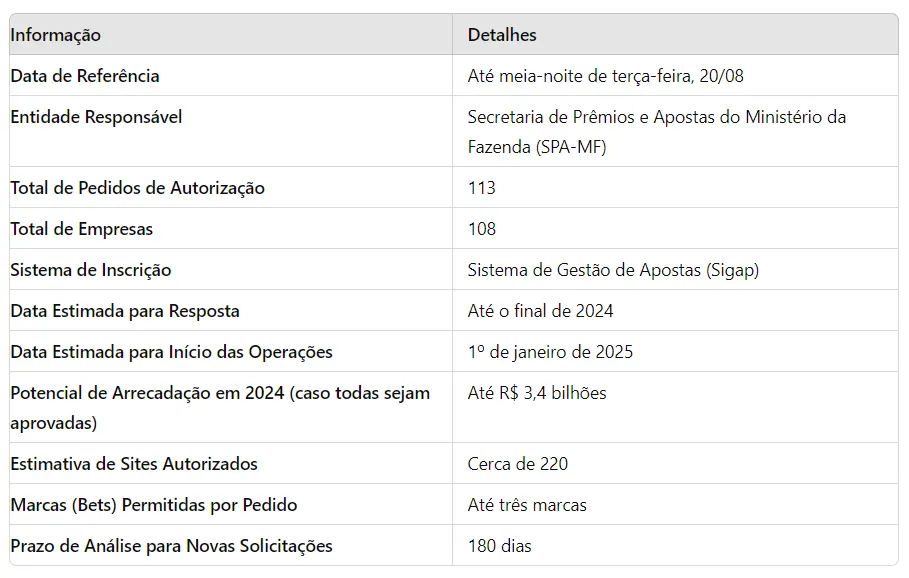Select the Data de Referência cell
The height and width of the screenshot is (578, 909).
tap(85, 76)
